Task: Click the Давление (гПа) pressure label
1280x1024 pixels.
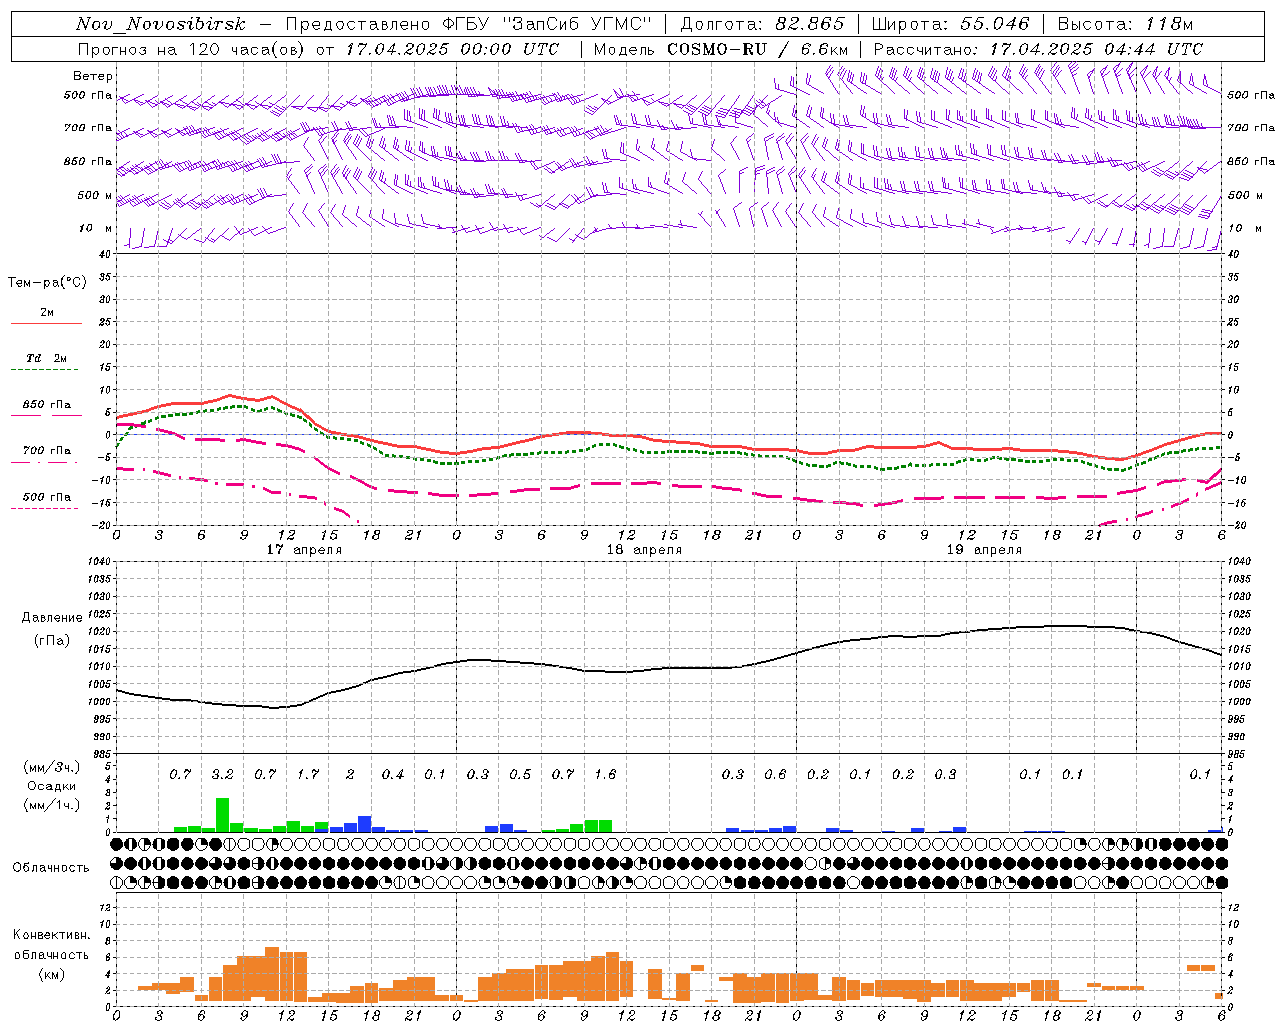Action: click(x=52, y=628)
